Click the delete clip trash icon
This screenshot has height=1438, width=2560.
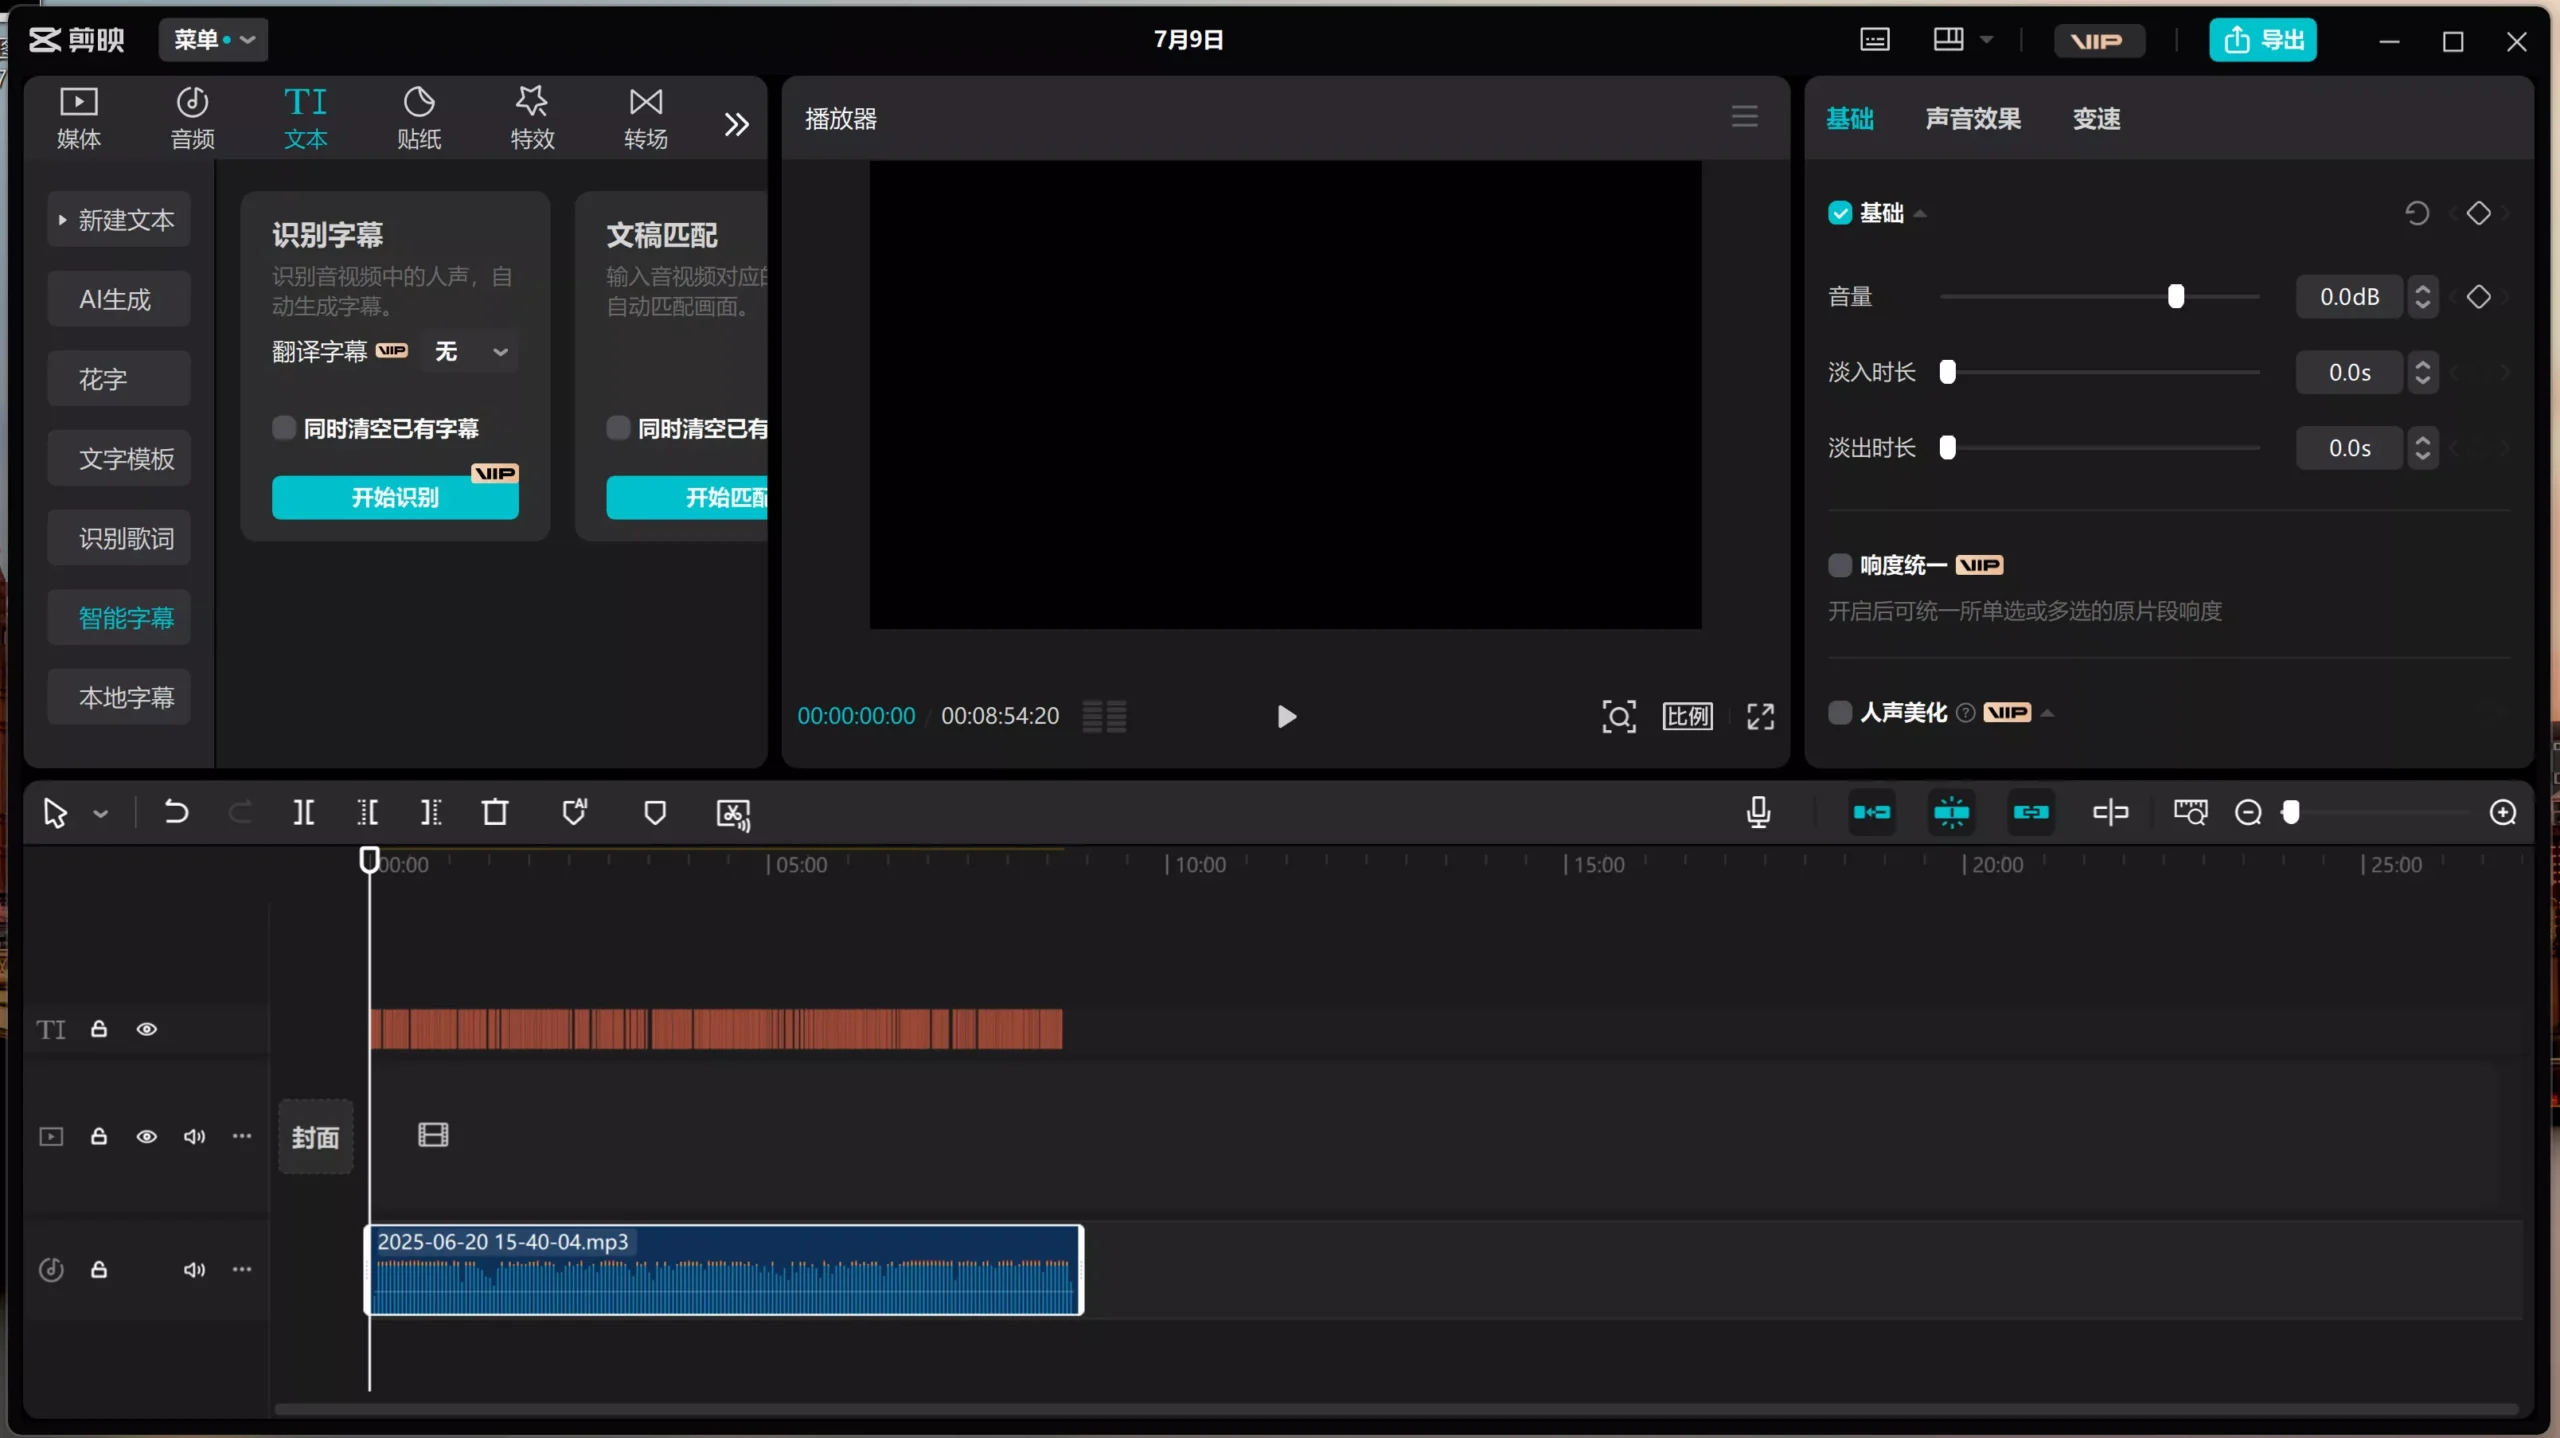click(495, 812)
